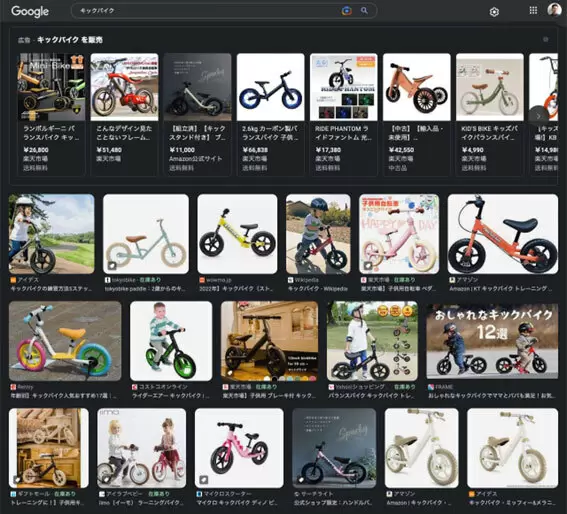Click the magnifier search icon

(364, 10)
